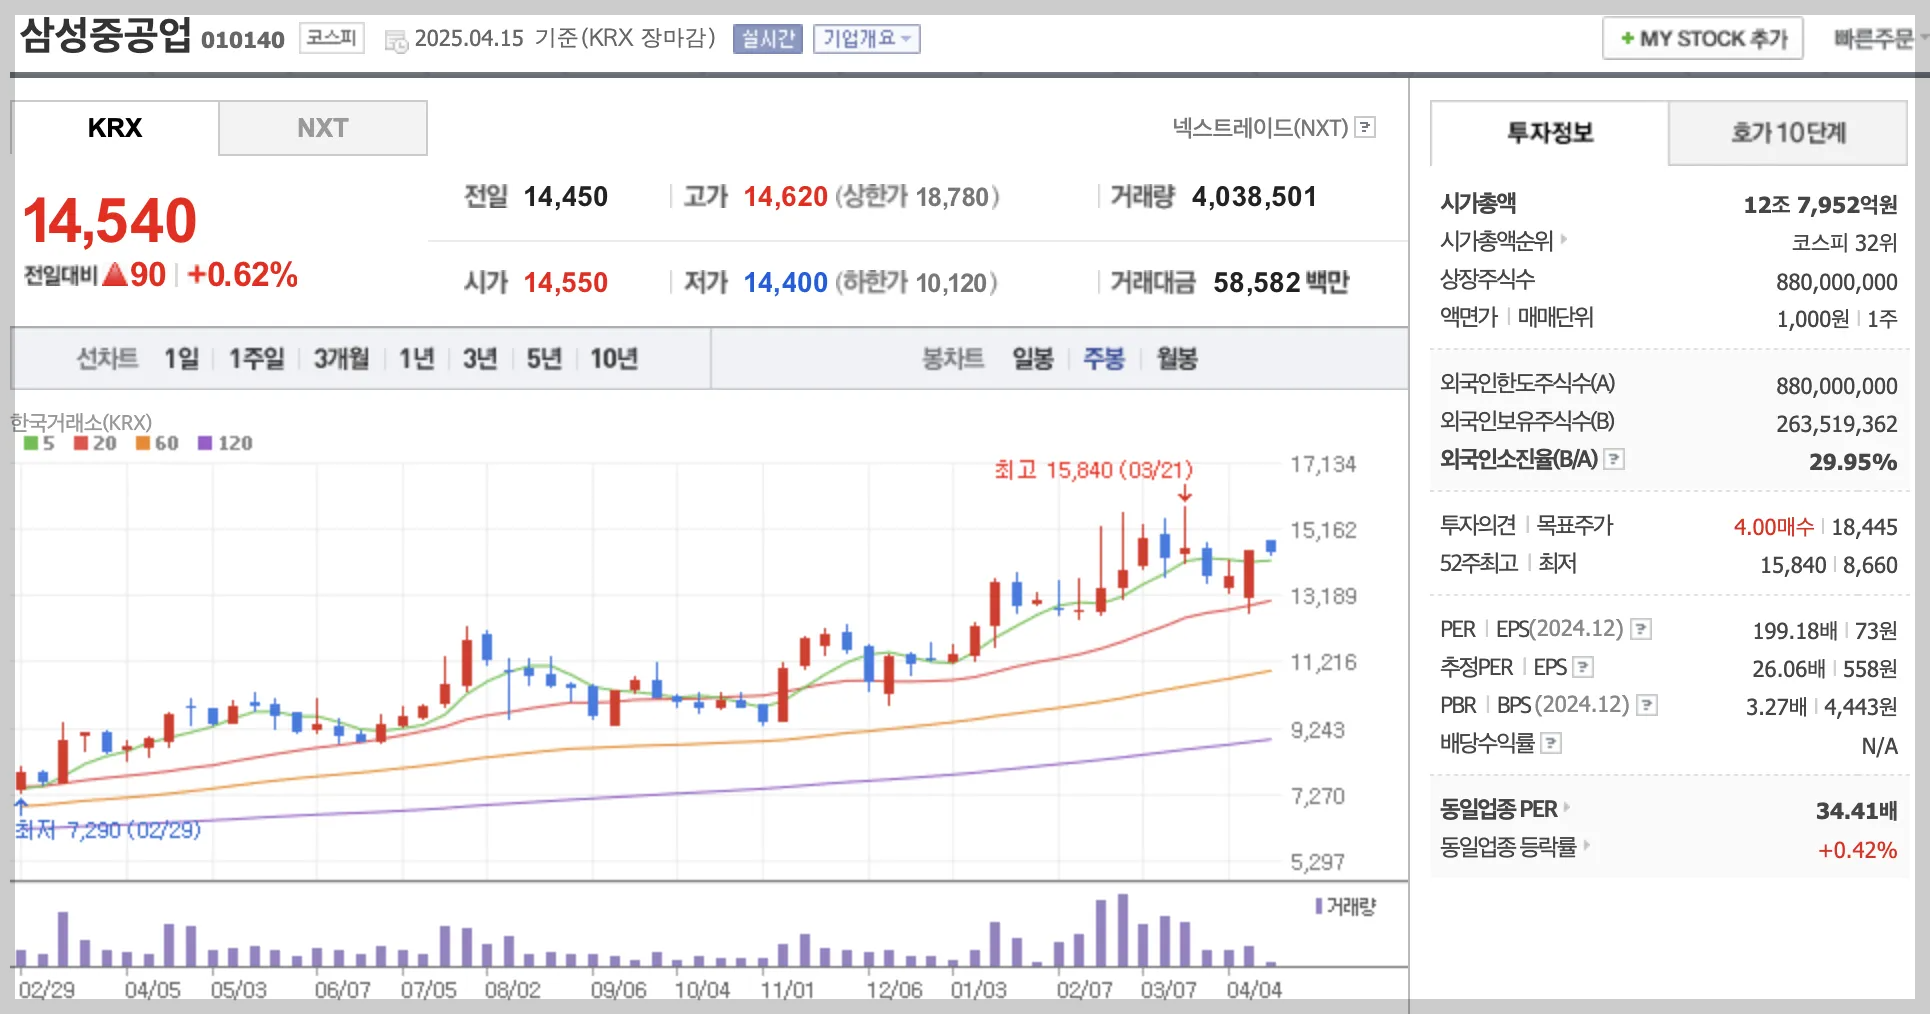Viewport: 1930px width, 1014px height.
Task: Open help icon next to 넥스트레이드(NXT)
Action: 1365,128
